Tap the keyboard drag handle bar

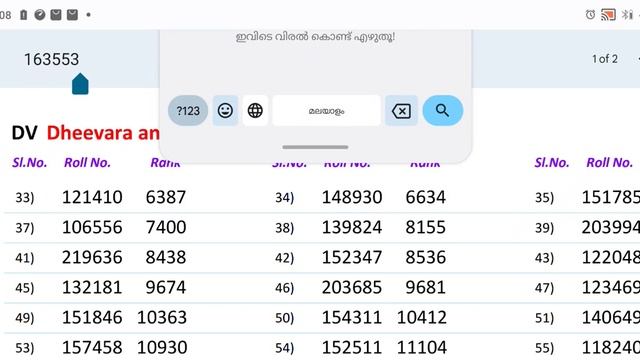click(x=315, y=147)
